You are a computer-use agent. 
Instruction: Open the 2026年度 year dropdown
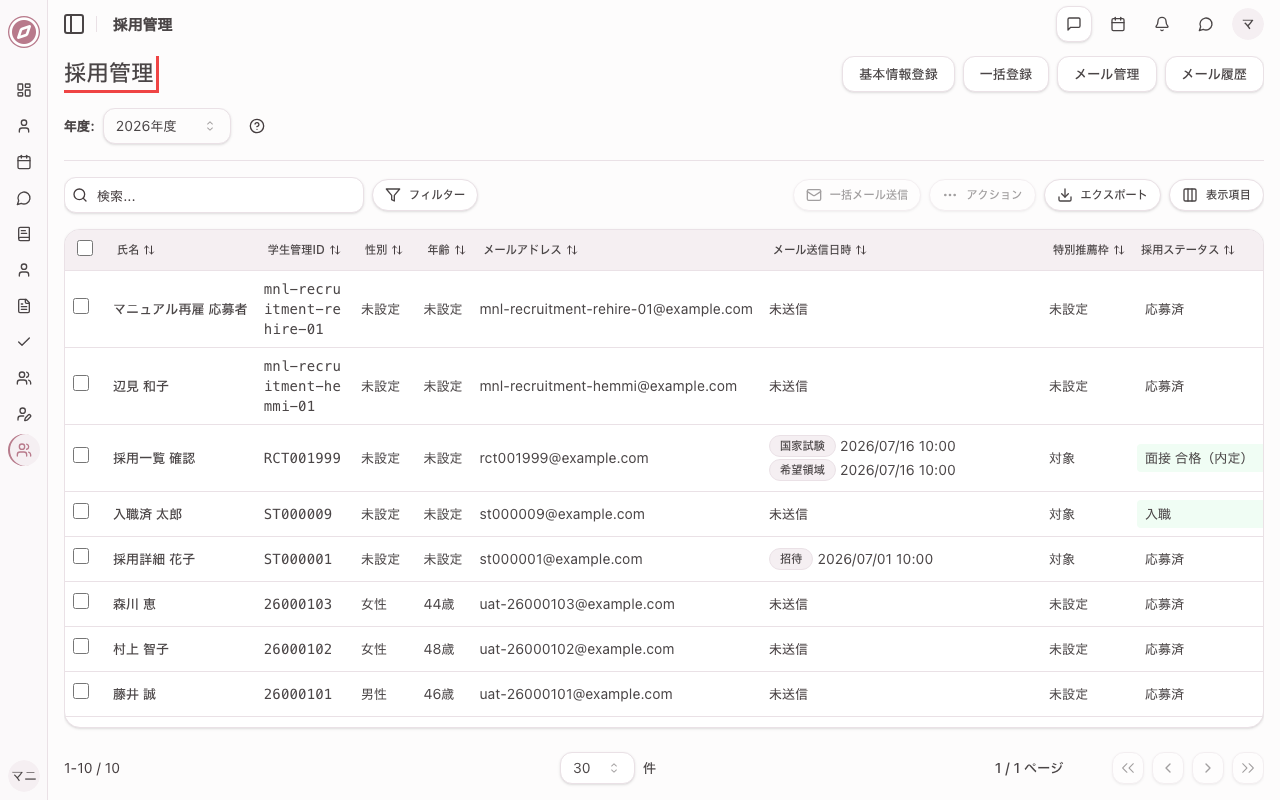coord(167,126)
